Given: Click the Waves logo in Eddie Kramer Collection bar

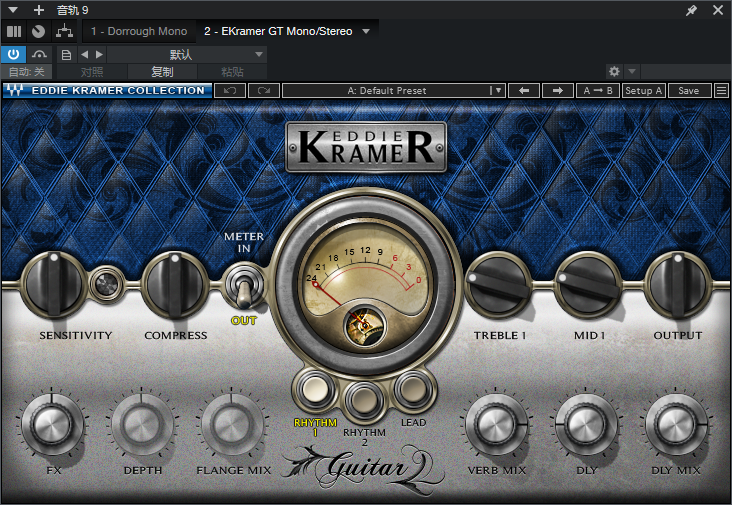Looking at the screenshot, I should pyautogui.click(x=14, y=90).
